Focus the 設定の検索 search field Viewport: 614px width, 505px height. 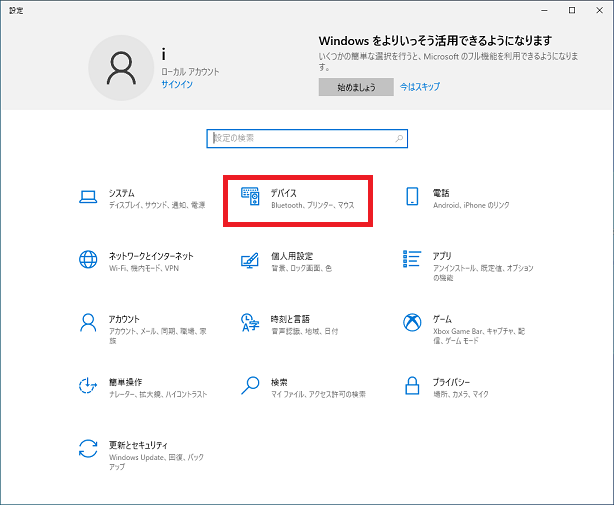coord(307,139)
